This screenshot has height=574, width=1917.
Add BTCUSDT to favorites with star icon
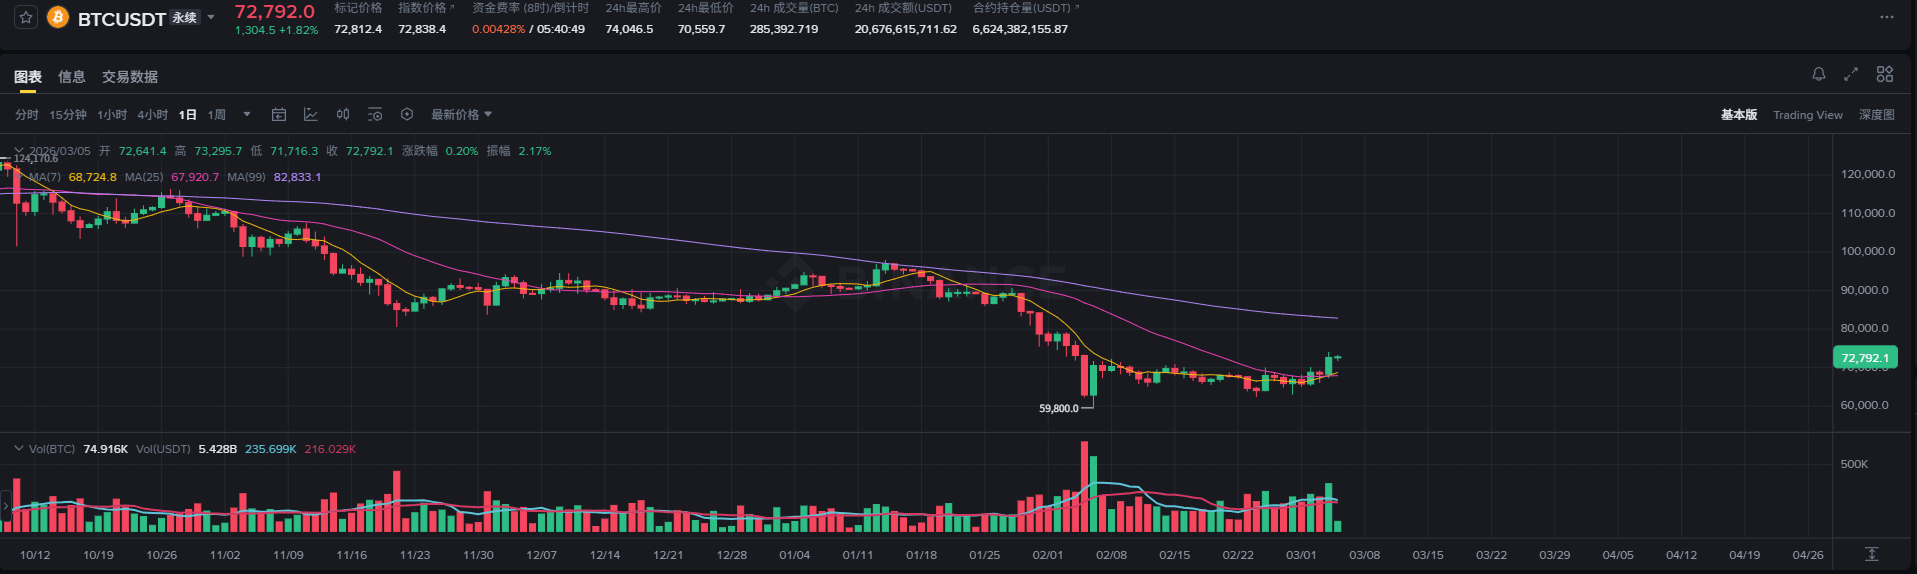point(26,18)
